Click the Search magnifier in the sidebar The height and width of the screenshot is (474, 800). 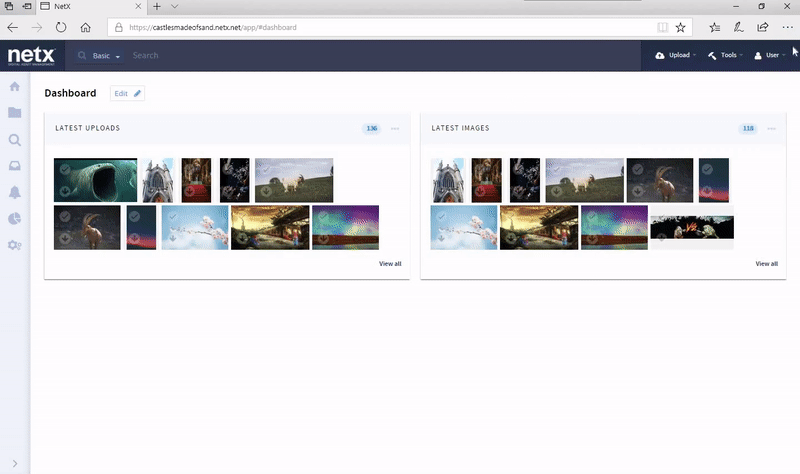pyautogui.click(x=14, y=140)
